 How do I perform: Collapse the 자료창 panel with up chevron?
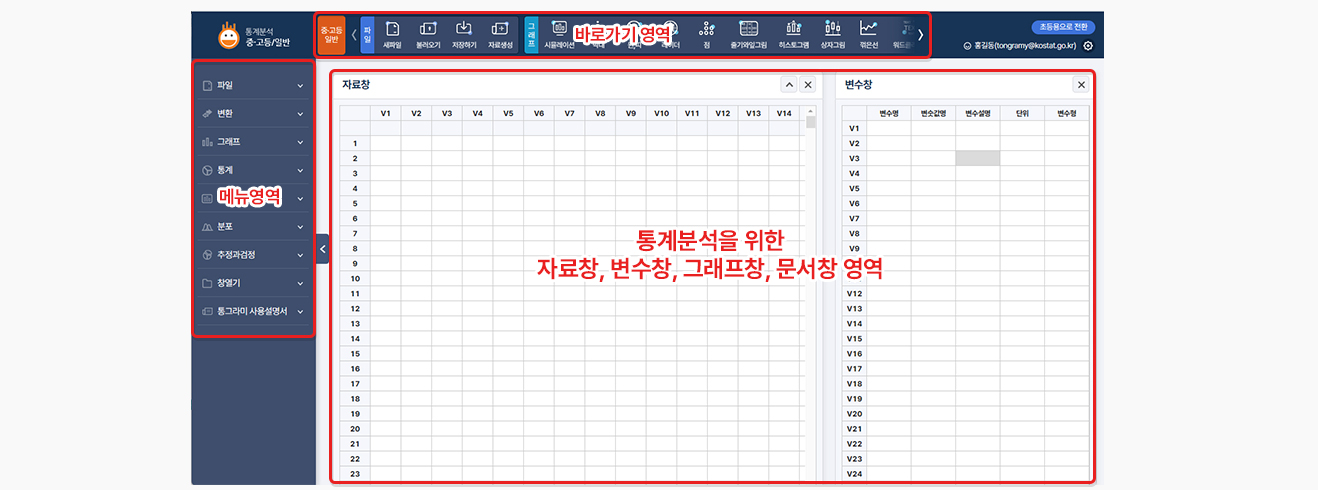pyautogui.click(x=788, y=85)
